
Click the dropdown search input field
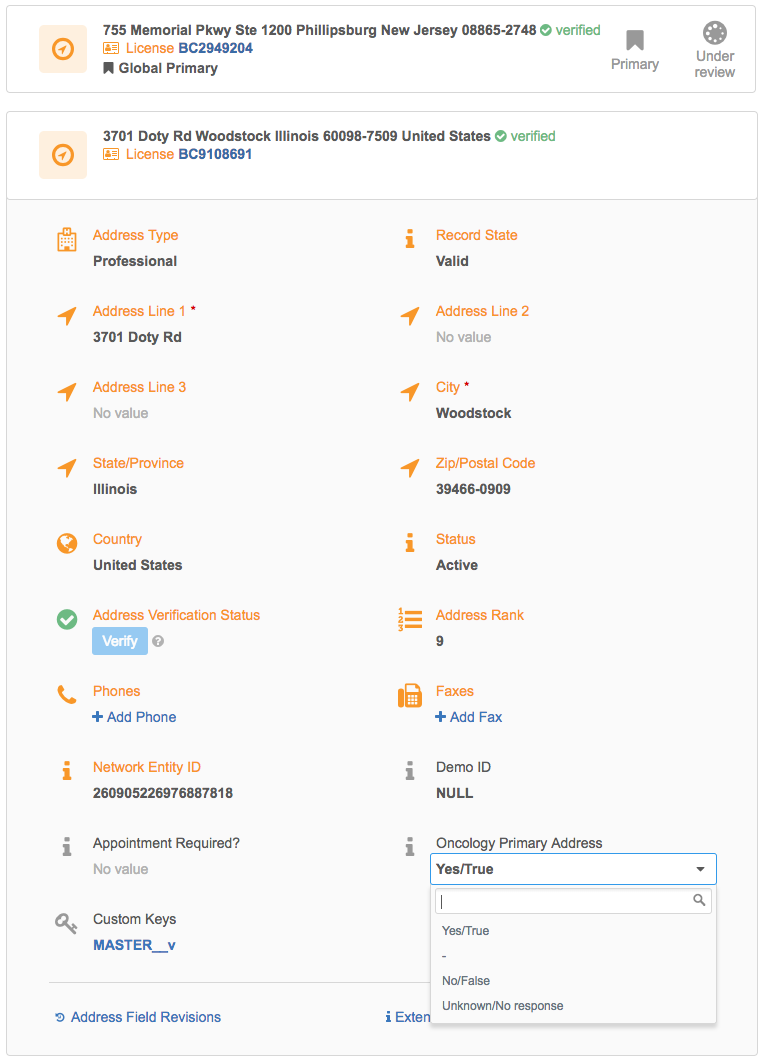click(x=565, y=901)
